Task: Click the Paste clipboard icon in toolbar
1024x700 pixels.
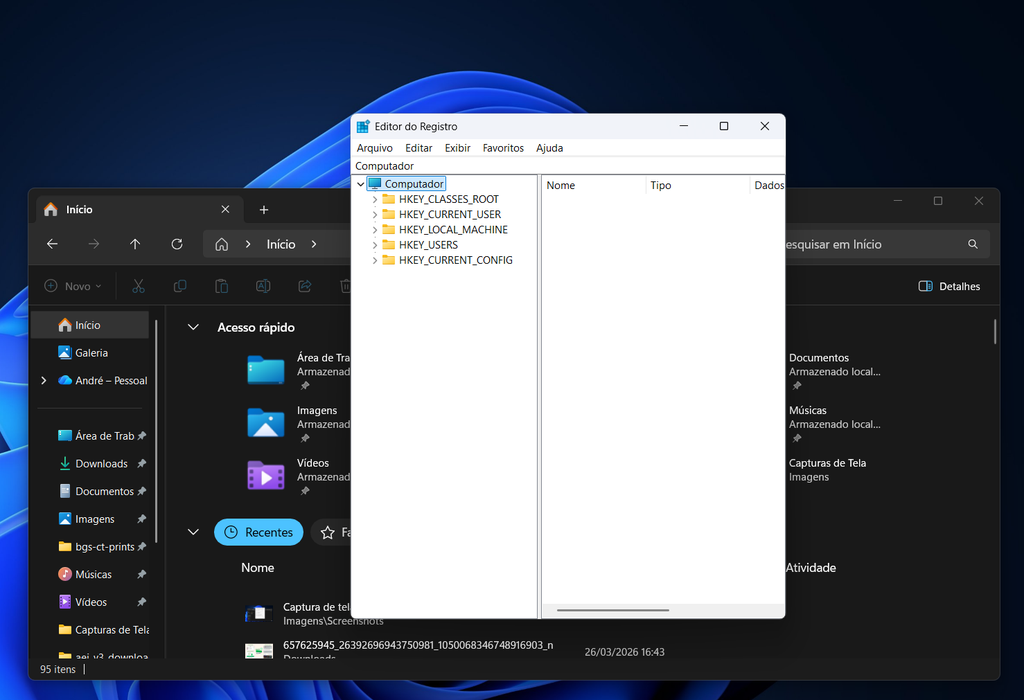Action: pos(222,286)
